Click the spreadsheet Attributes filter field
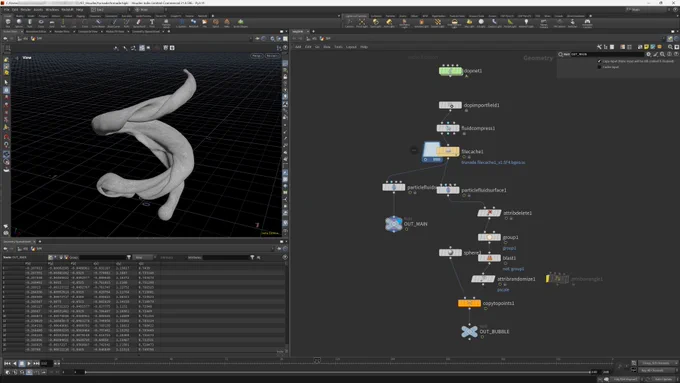 226,257
